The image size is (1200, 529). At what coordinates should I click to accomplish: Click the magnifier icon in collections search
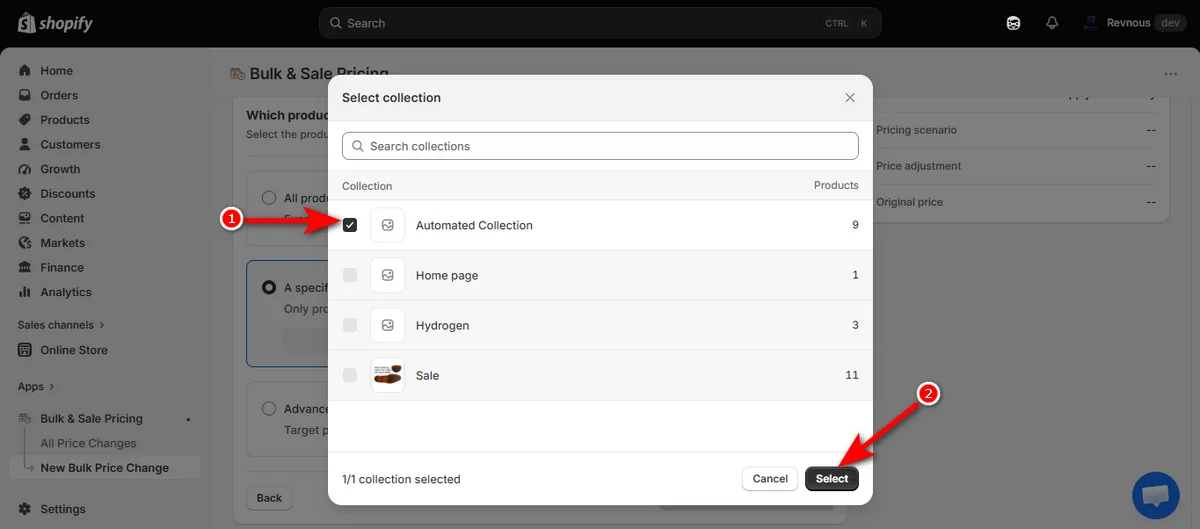(x=358, y=146)
